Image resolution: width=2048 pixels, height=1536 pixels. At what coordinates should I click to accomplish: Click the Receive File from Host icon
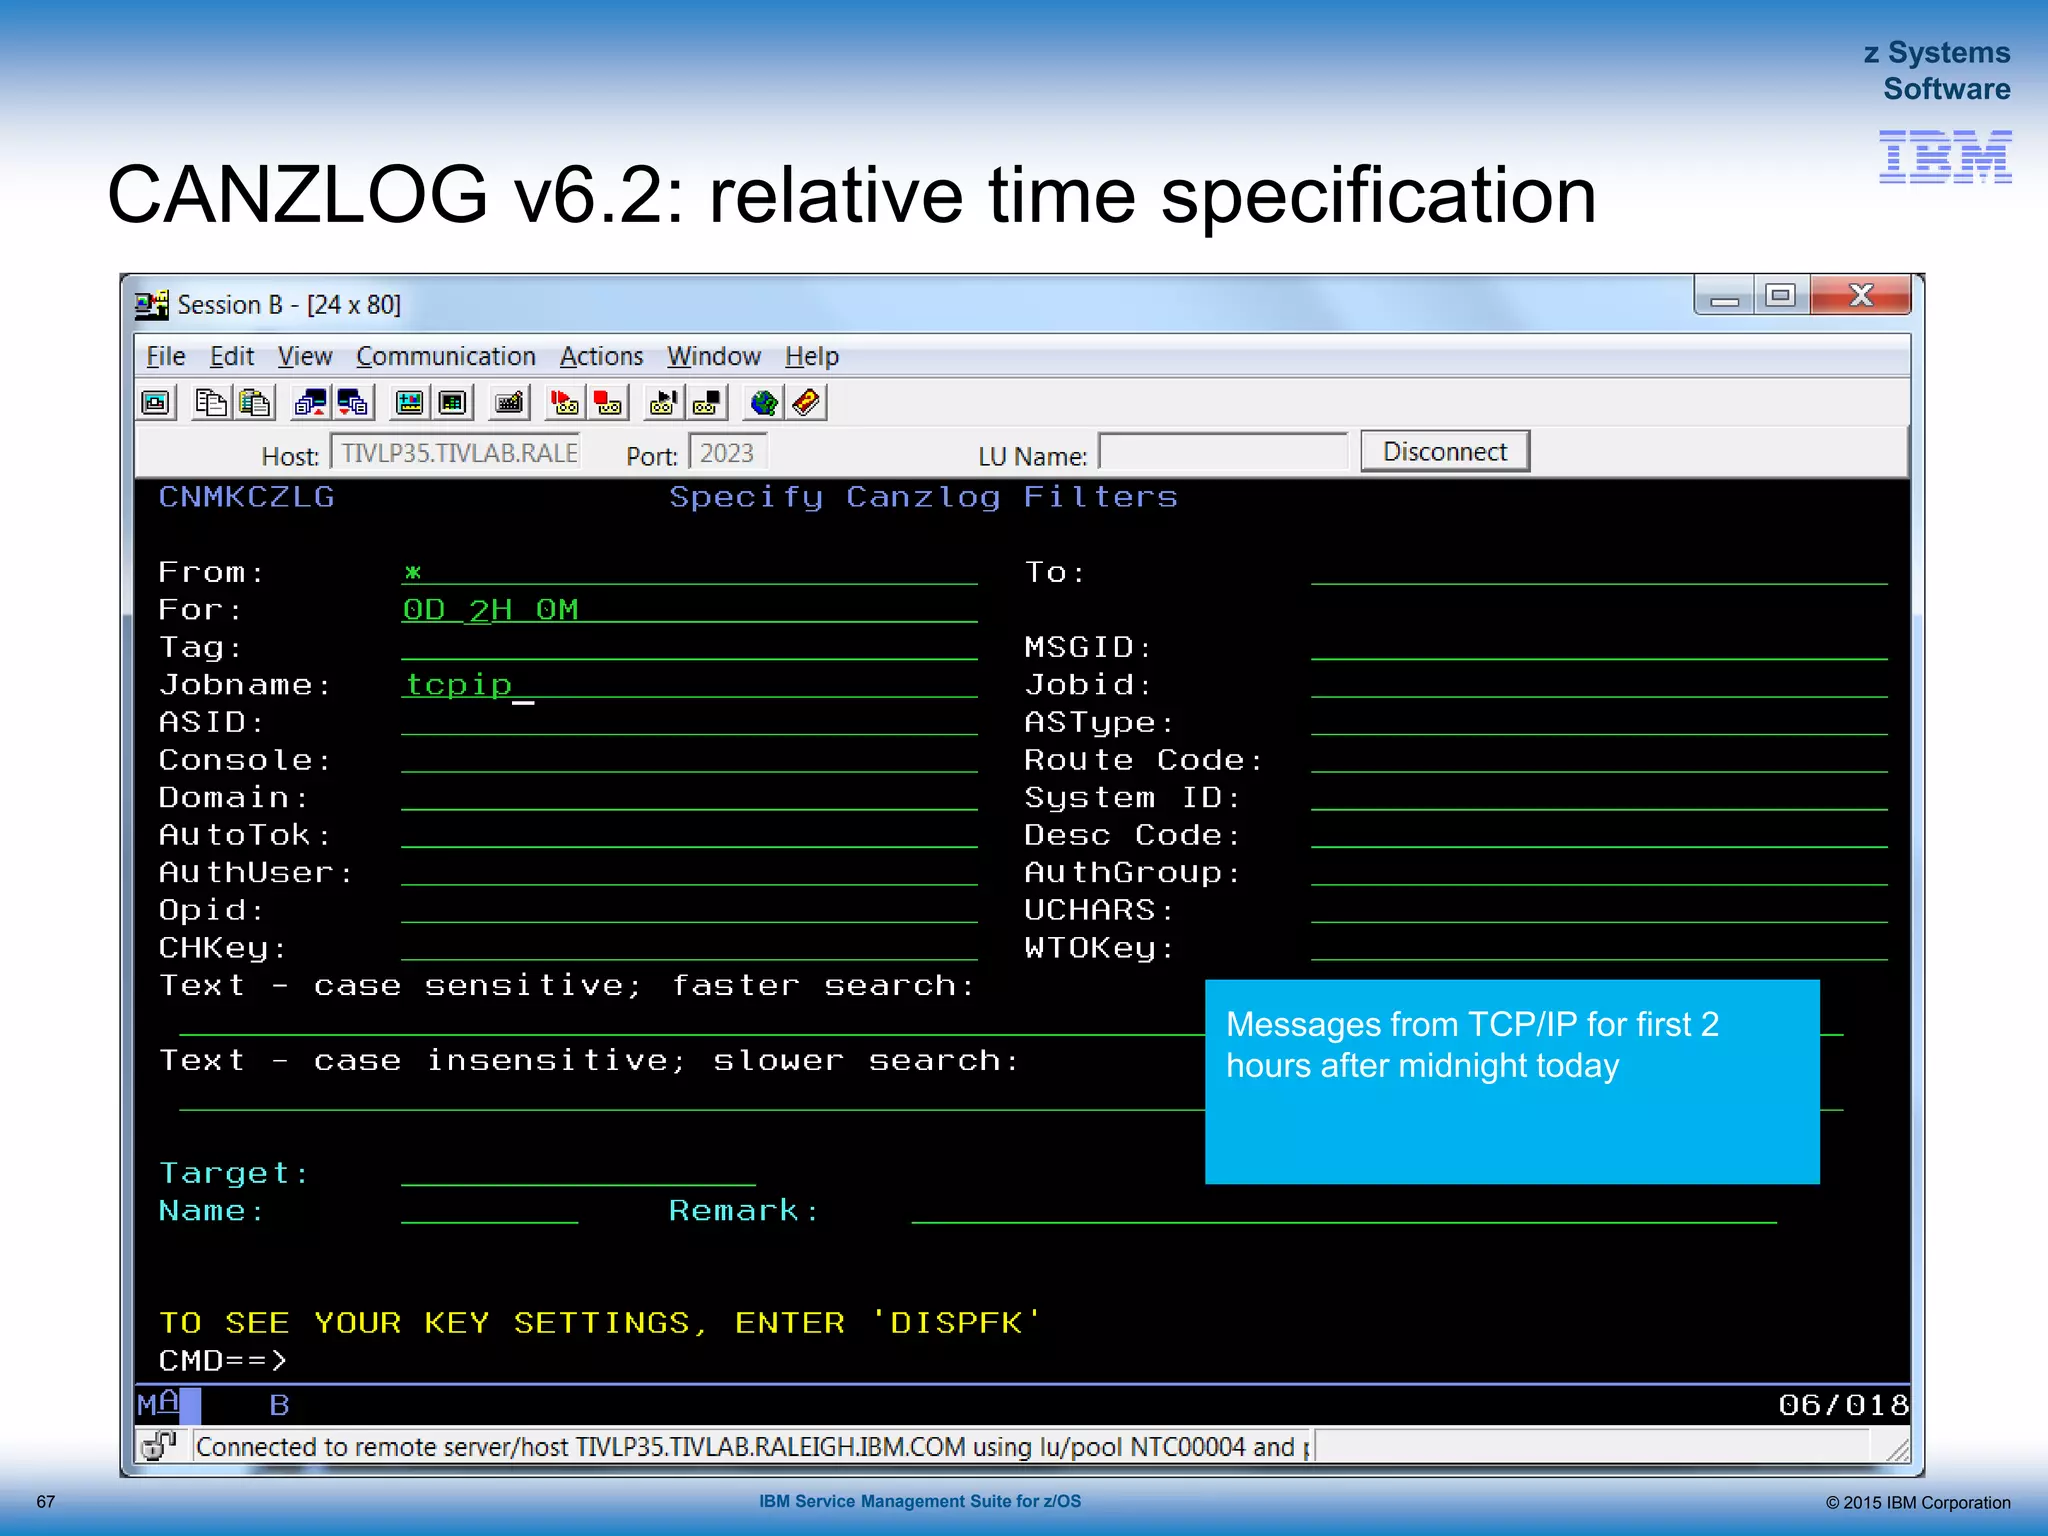354,403
